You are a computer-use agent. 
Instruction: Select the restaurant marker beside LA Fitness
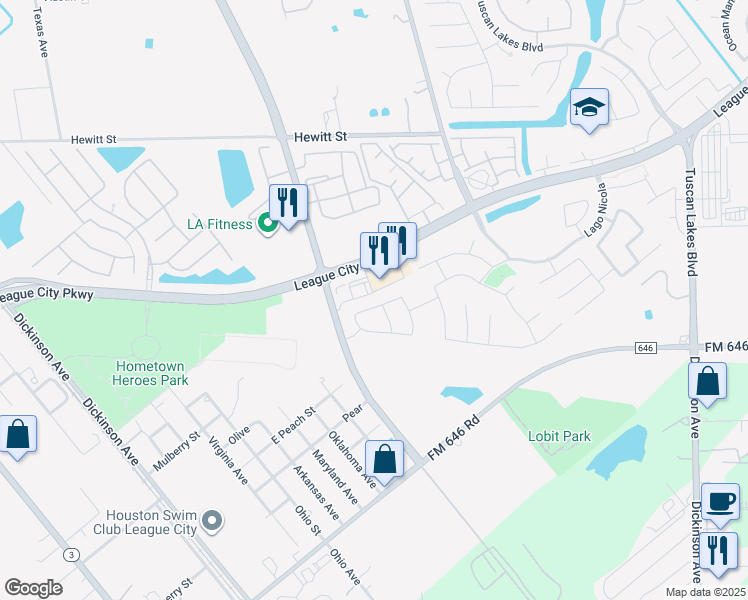pyautogui.click(x=288, y=204)
